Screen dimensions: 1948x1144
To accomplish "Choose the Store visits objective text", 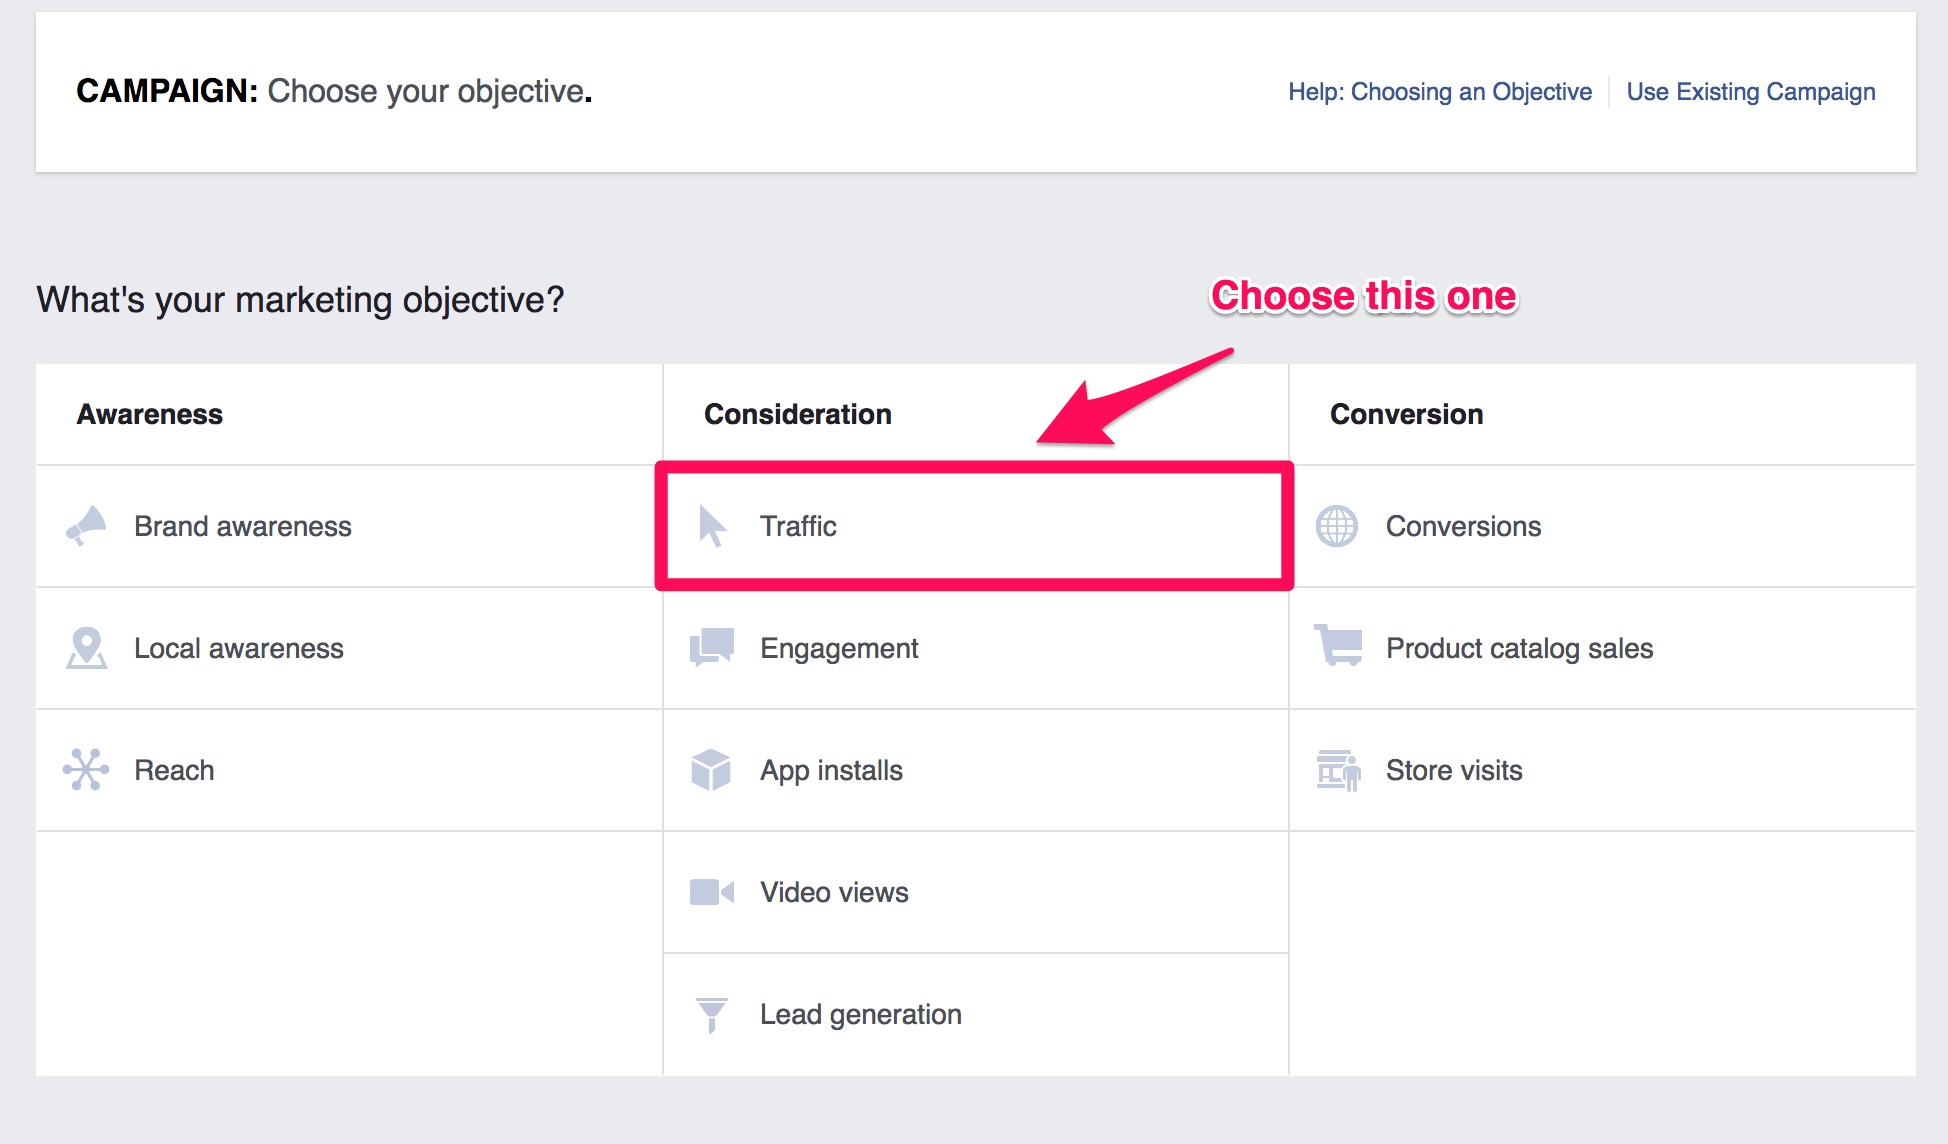I will (x=1454, y=770).
